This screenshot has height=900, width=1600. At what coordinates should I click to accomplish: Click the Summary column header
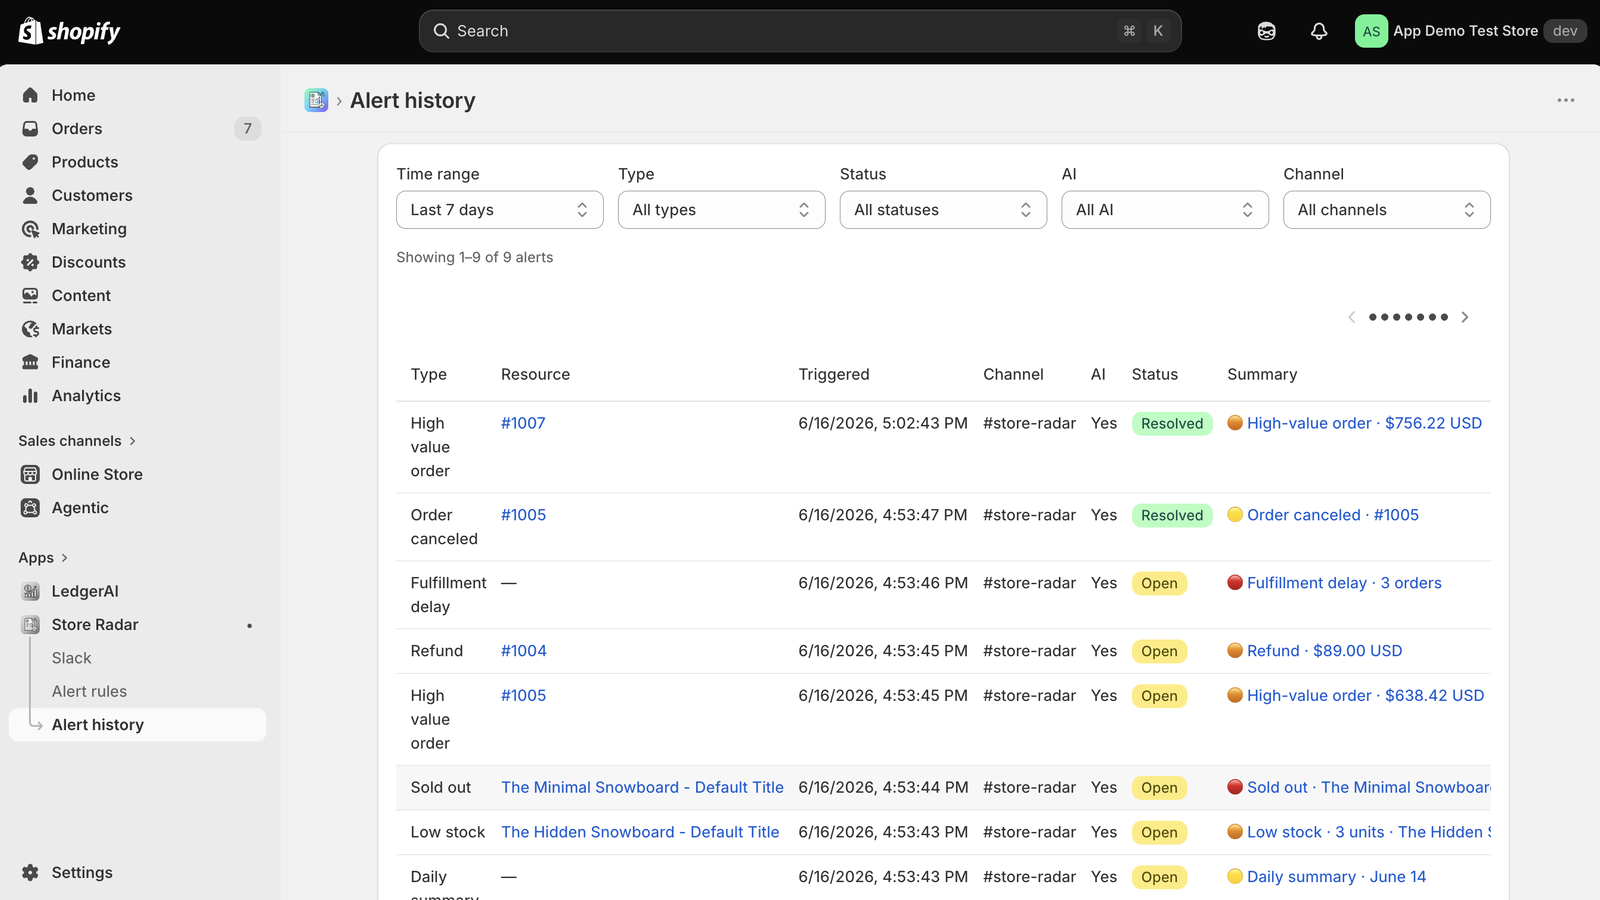point(1262,374)
